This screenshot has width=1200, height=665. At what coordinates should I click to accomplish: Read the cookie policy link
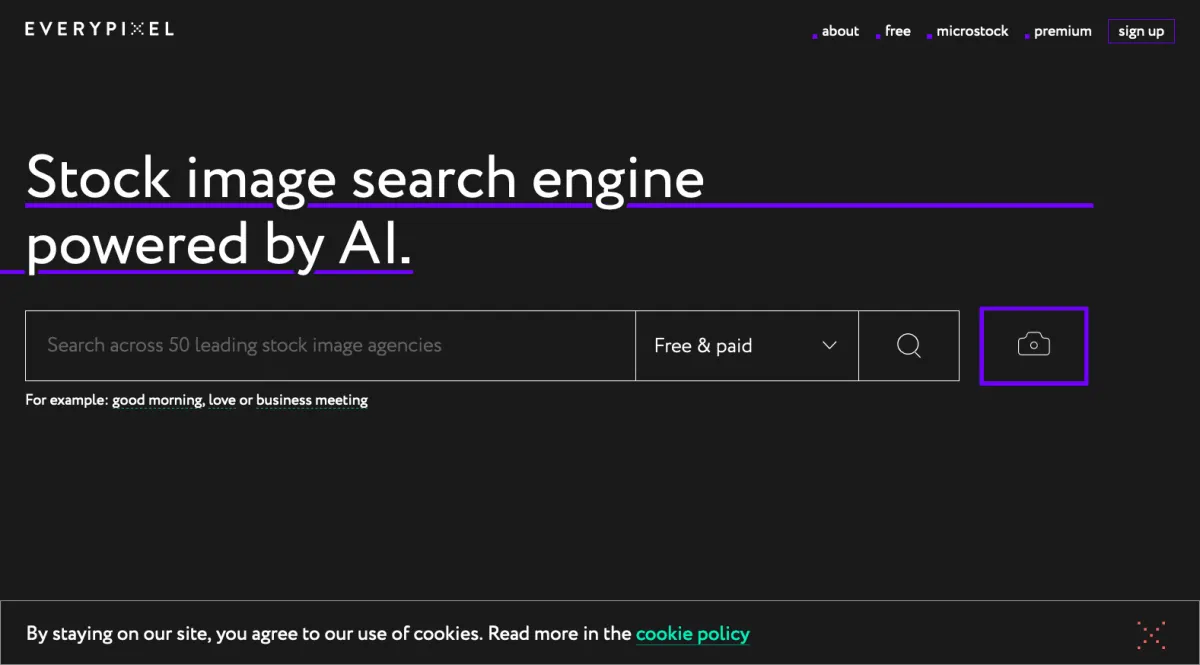tap(692, 633)
